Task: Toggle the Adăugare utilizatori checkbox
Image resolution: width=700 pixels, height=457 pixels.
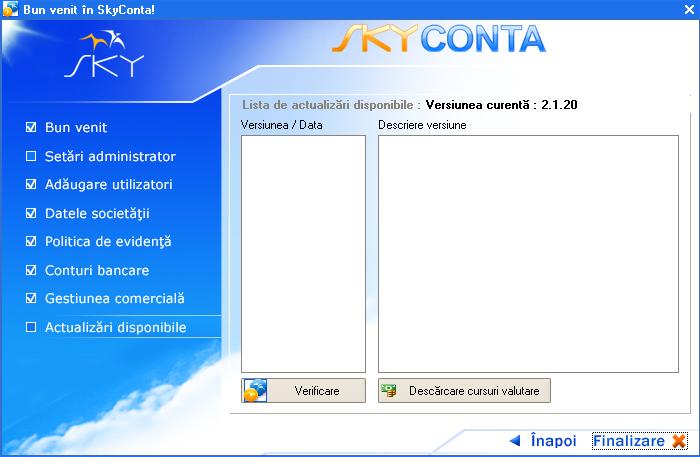Action: coord(31,184)
